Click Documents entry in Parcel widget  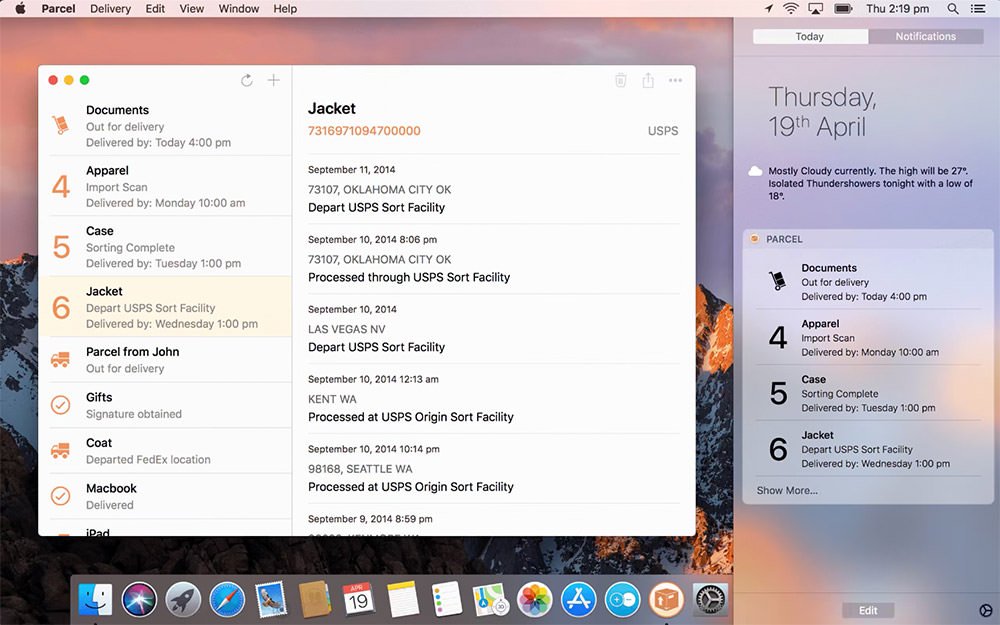tap(868, 282)
